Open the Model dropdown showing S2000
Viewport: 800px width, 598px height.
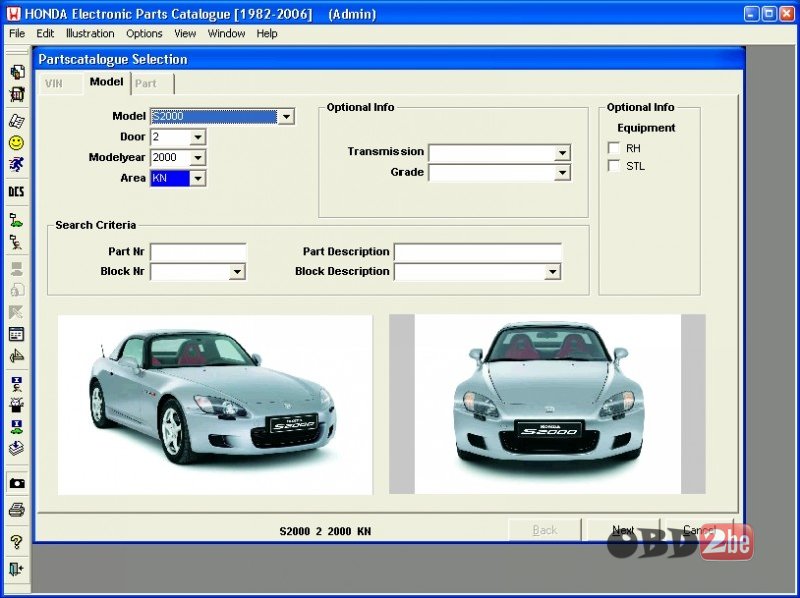(x=286, y=117)
